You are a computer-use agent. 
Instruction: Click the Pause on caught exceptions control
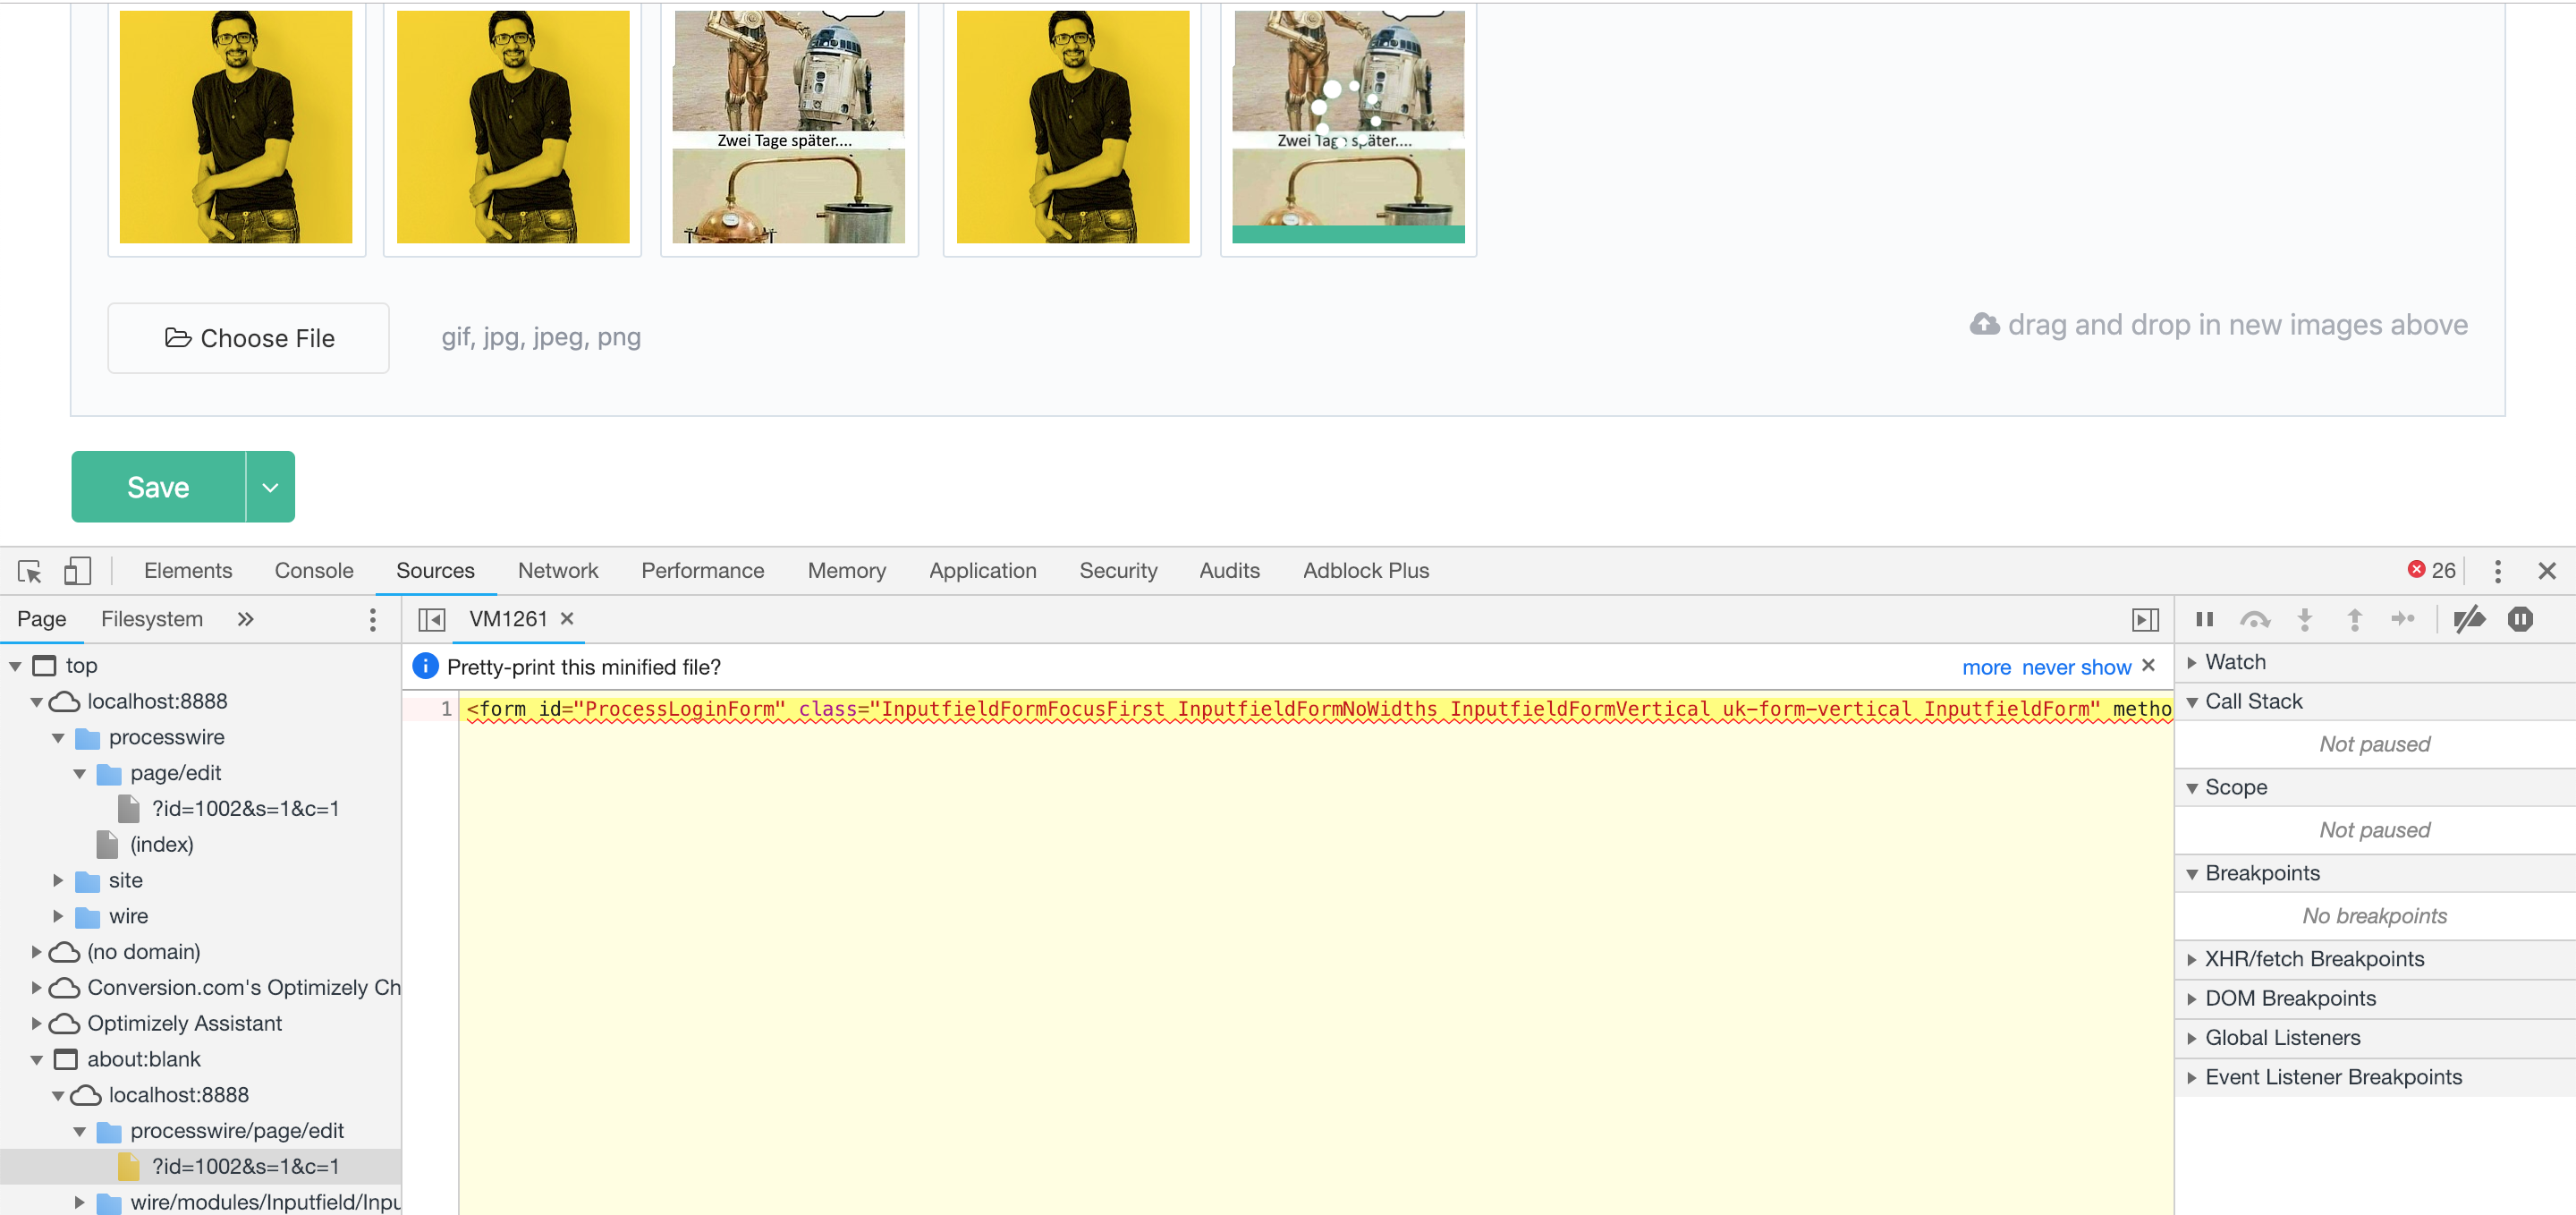[x=2520, y=619]
